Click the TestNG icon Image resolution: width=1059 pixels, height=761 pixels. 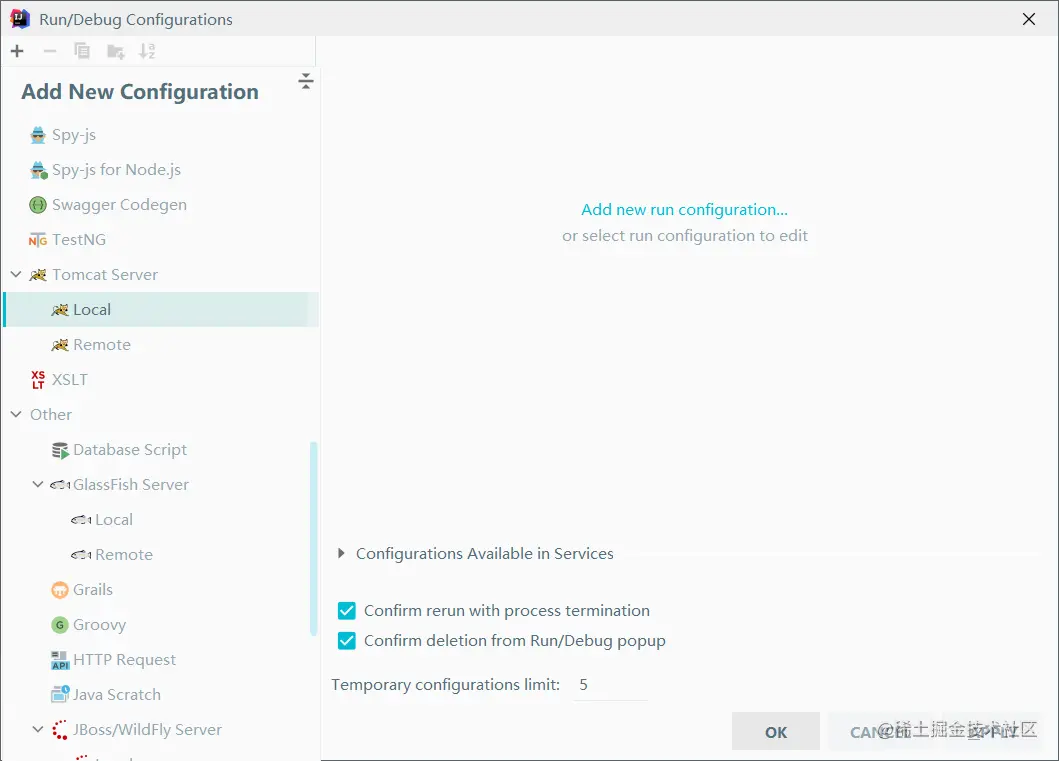38,240
